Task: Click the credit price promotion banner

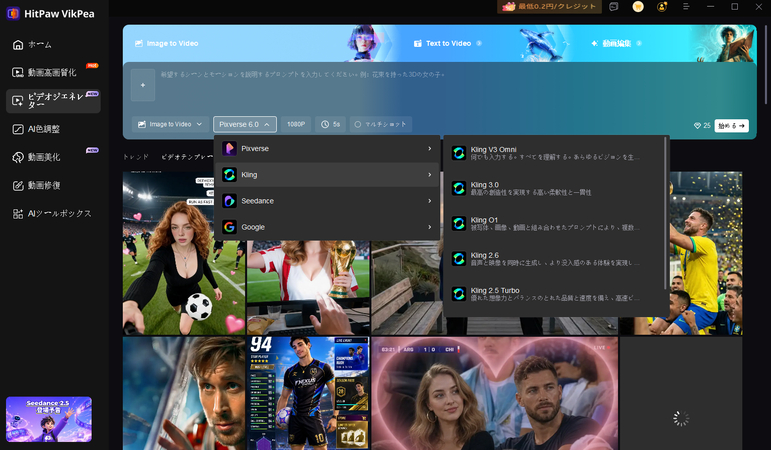Action: click(549, 6)
